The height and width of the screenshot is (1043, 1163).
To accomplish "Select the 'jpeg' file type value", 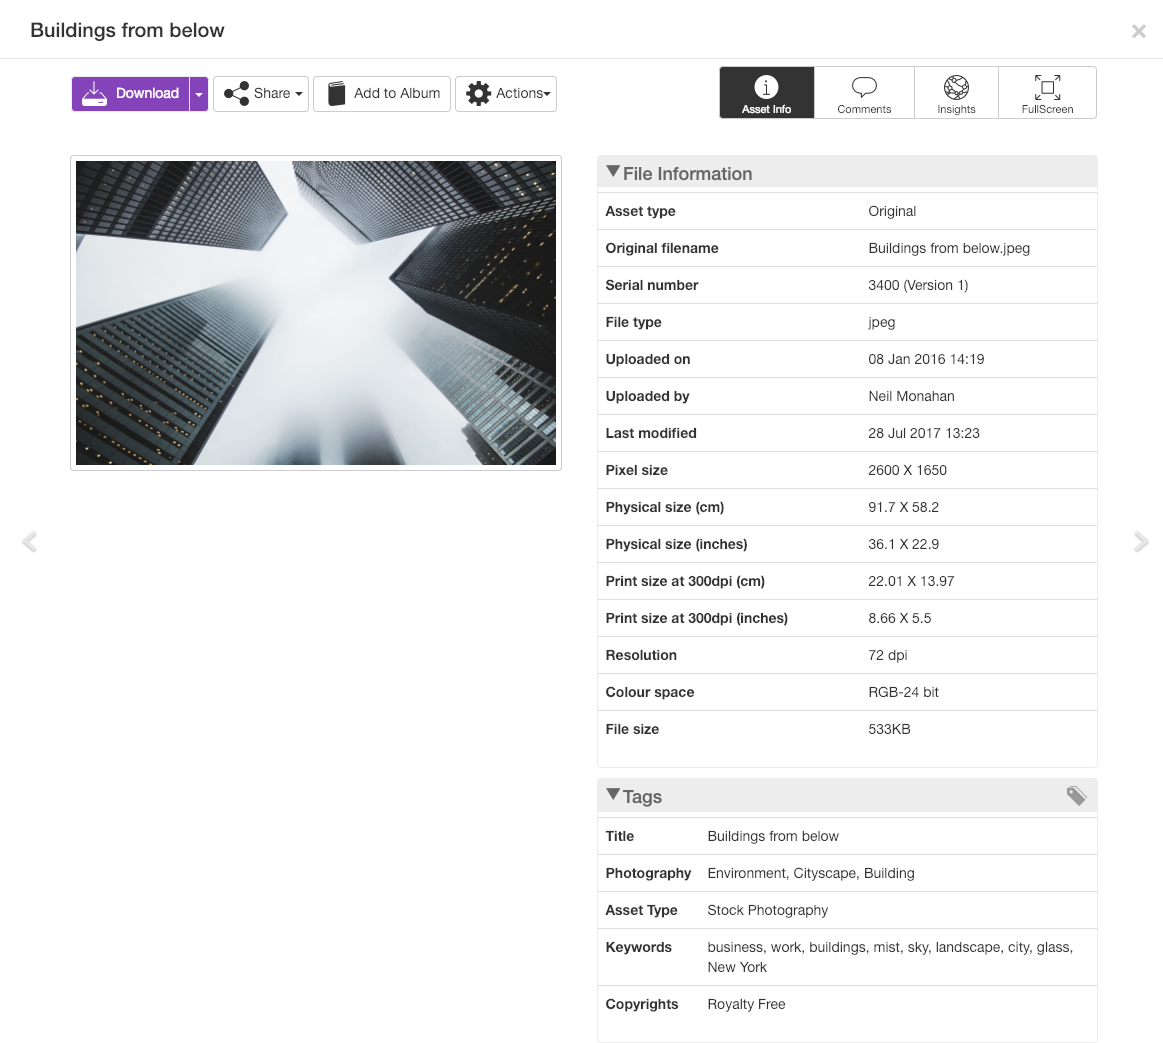I will click(882, 323).
